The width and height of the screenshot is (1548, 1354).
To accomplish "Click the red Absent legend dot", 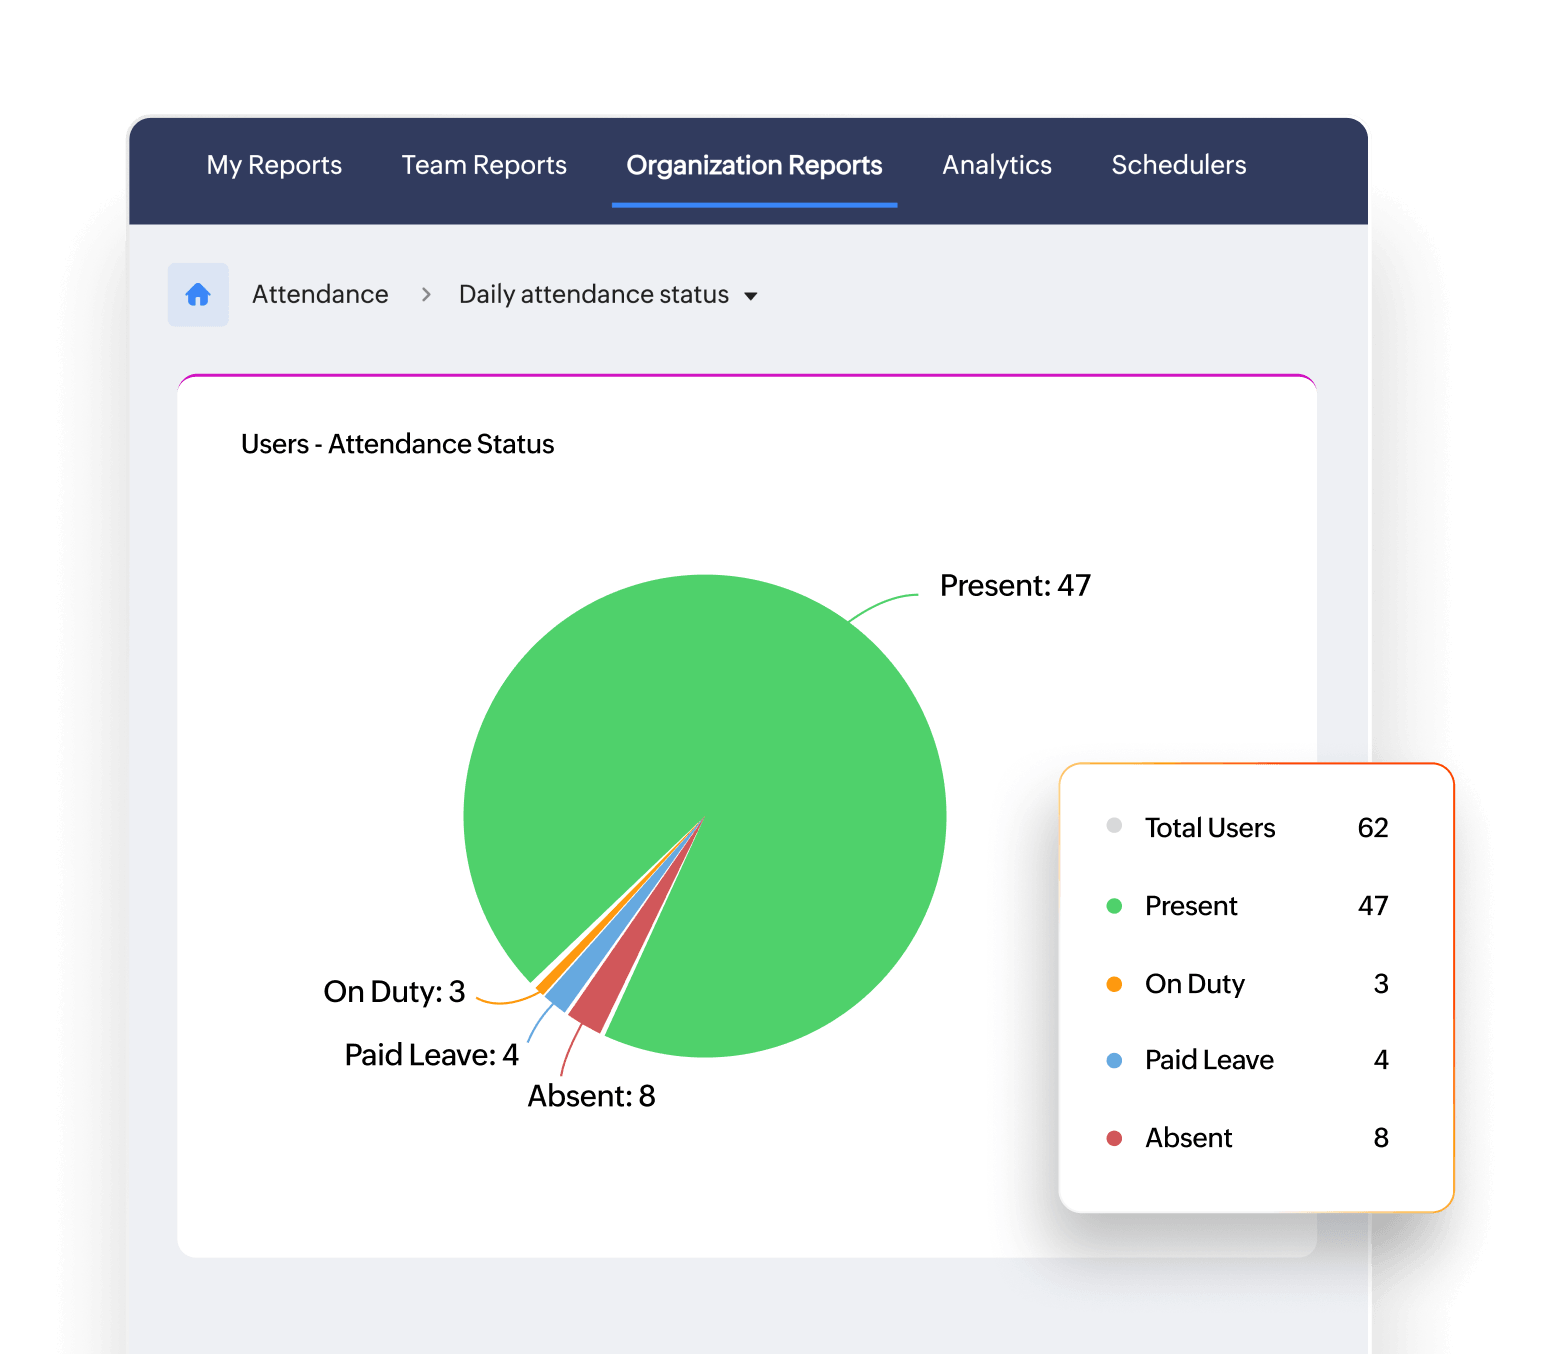I will pos(1114,1138).
